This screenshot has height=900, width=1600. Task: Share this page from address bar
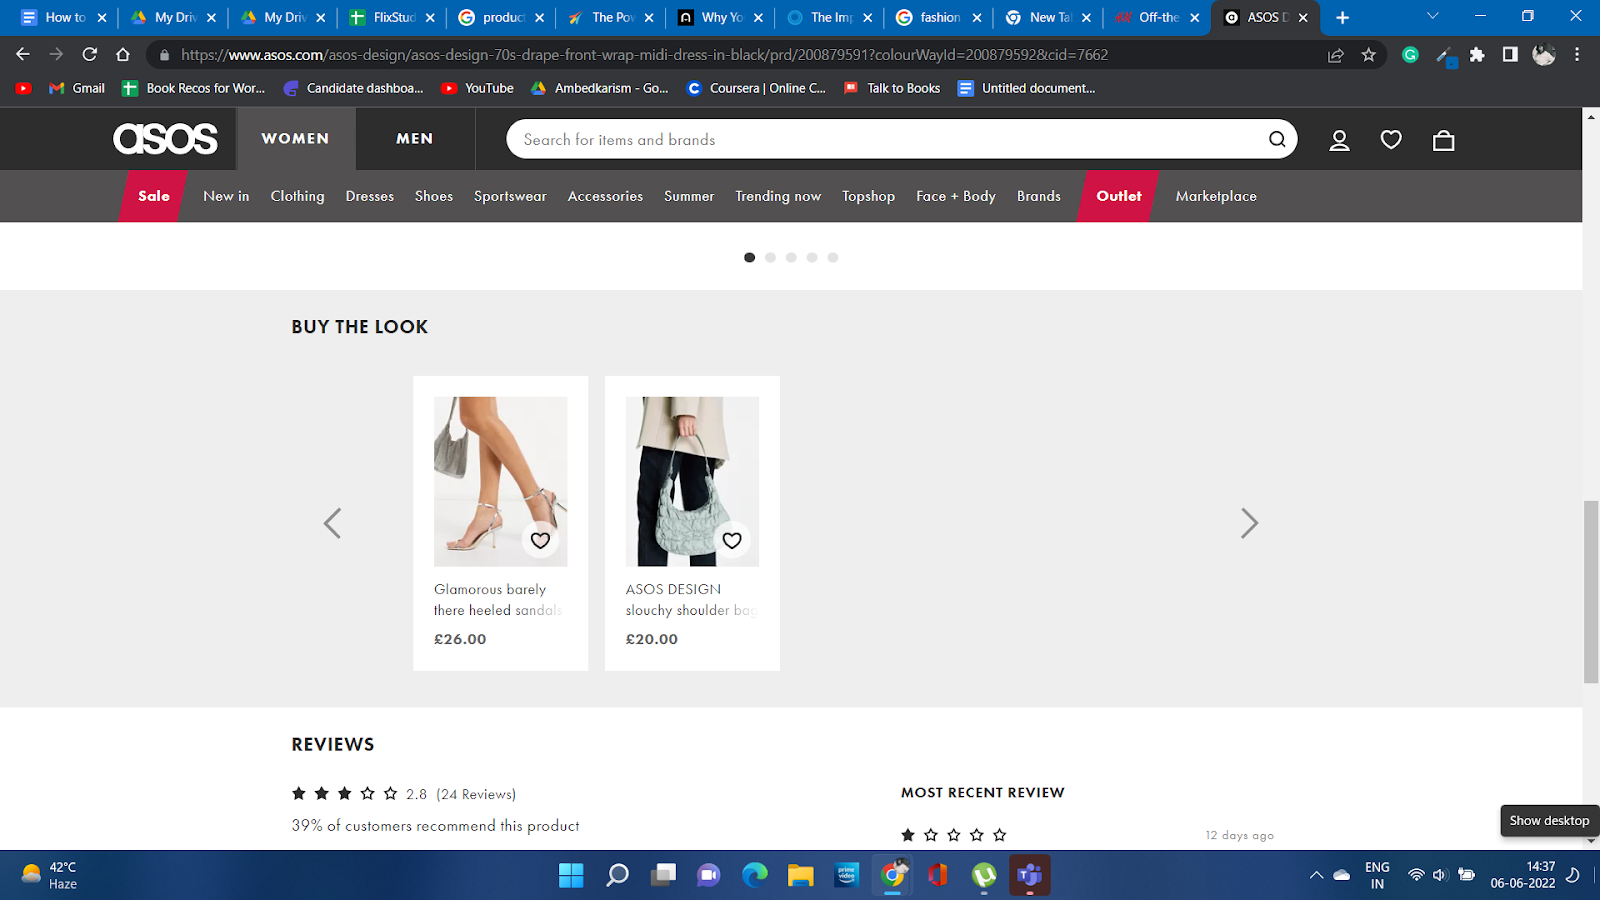[1336, 55]
